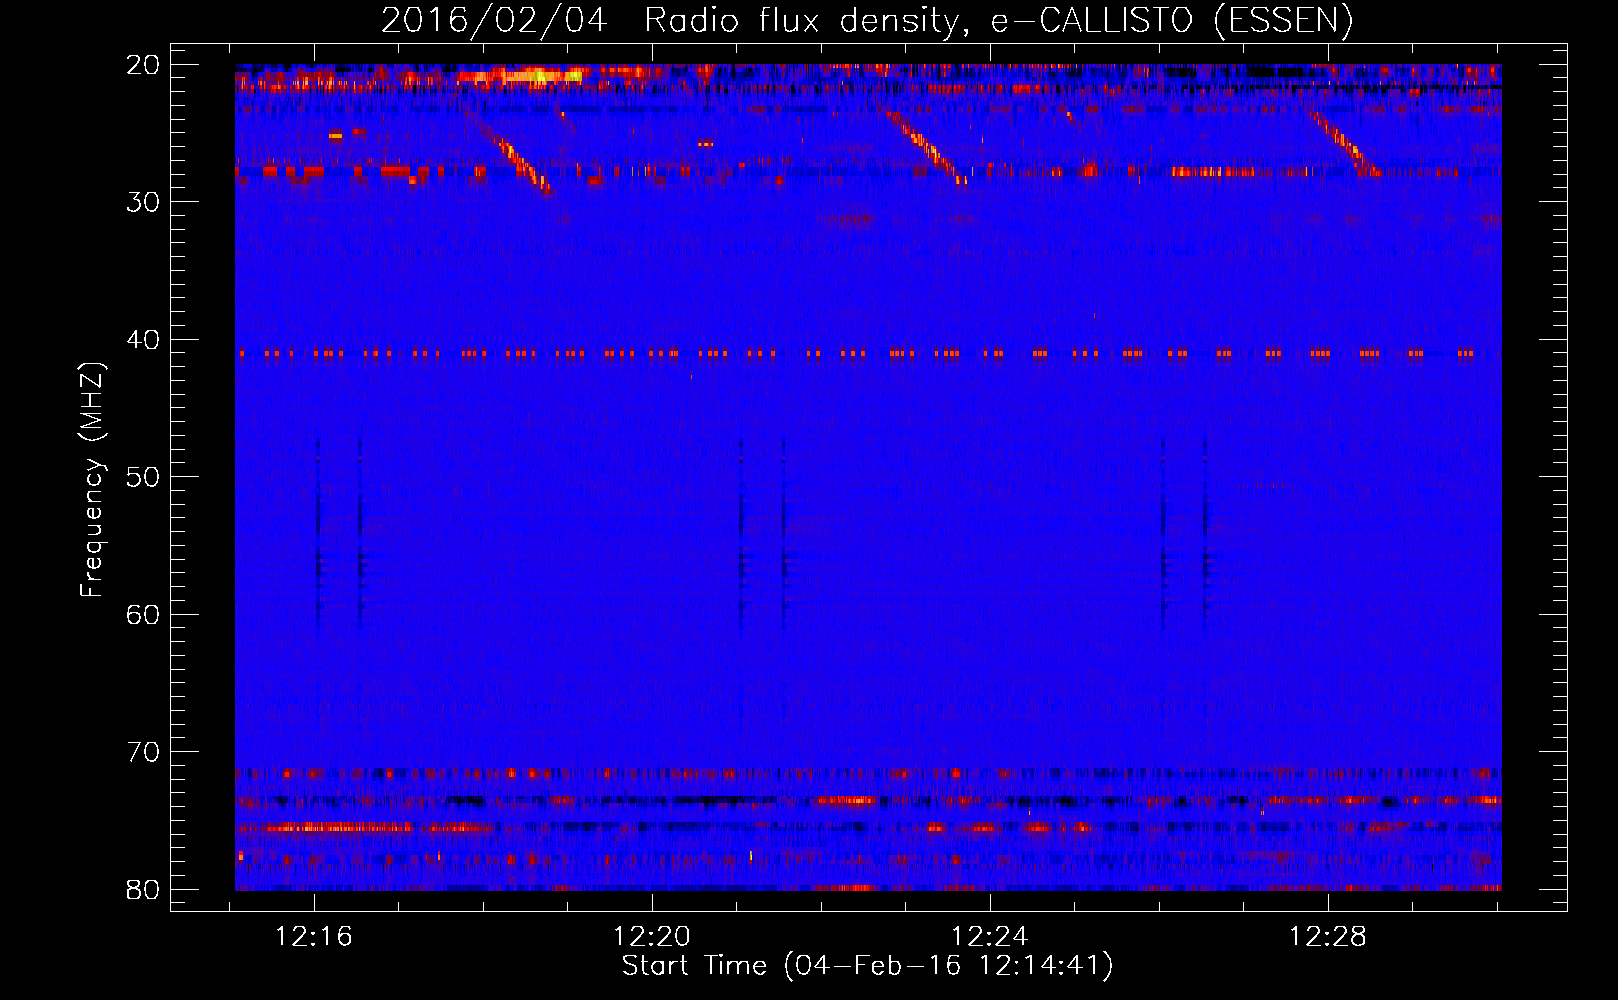
Task: Click the 30 frequency tick label
Action: (143, 202)
